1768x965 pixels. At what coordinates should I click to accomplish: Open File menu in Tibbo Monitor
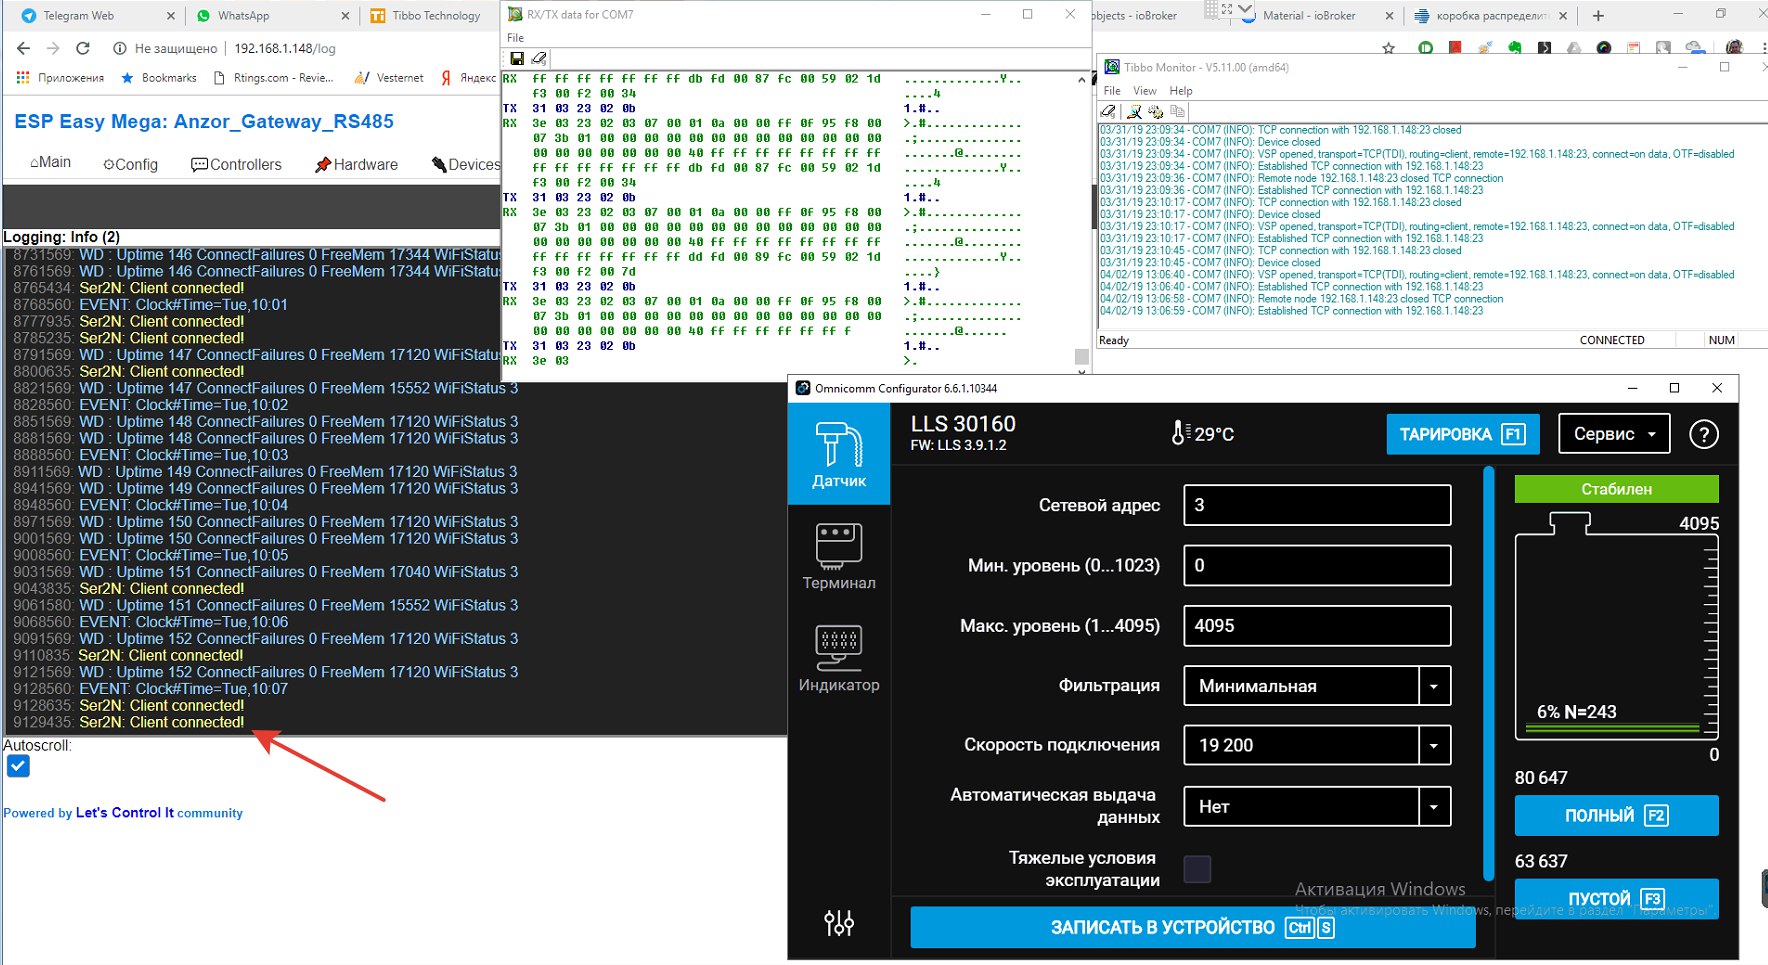[1112, 90]
